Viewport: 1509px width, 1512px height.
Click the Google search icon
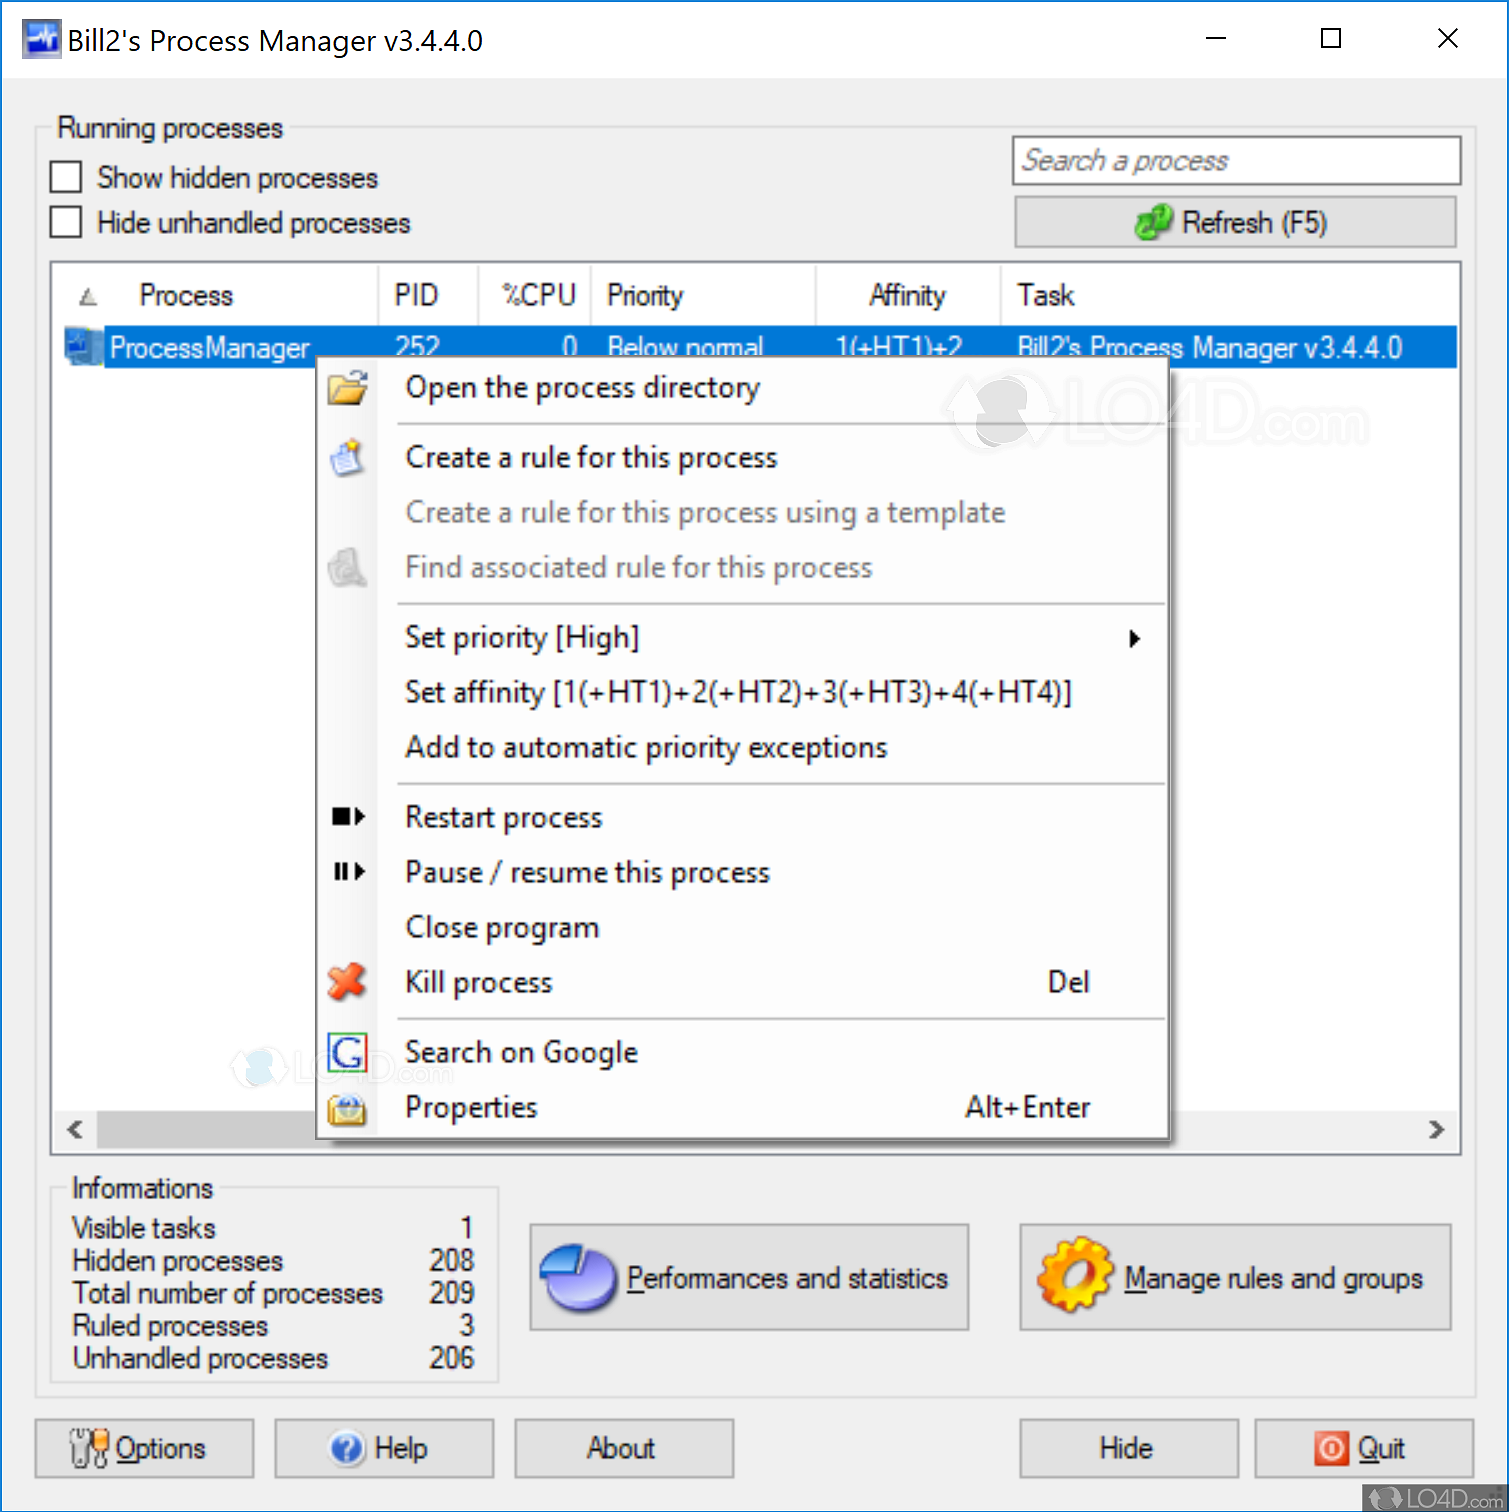pyautogui.click(x=347, y=1051)
